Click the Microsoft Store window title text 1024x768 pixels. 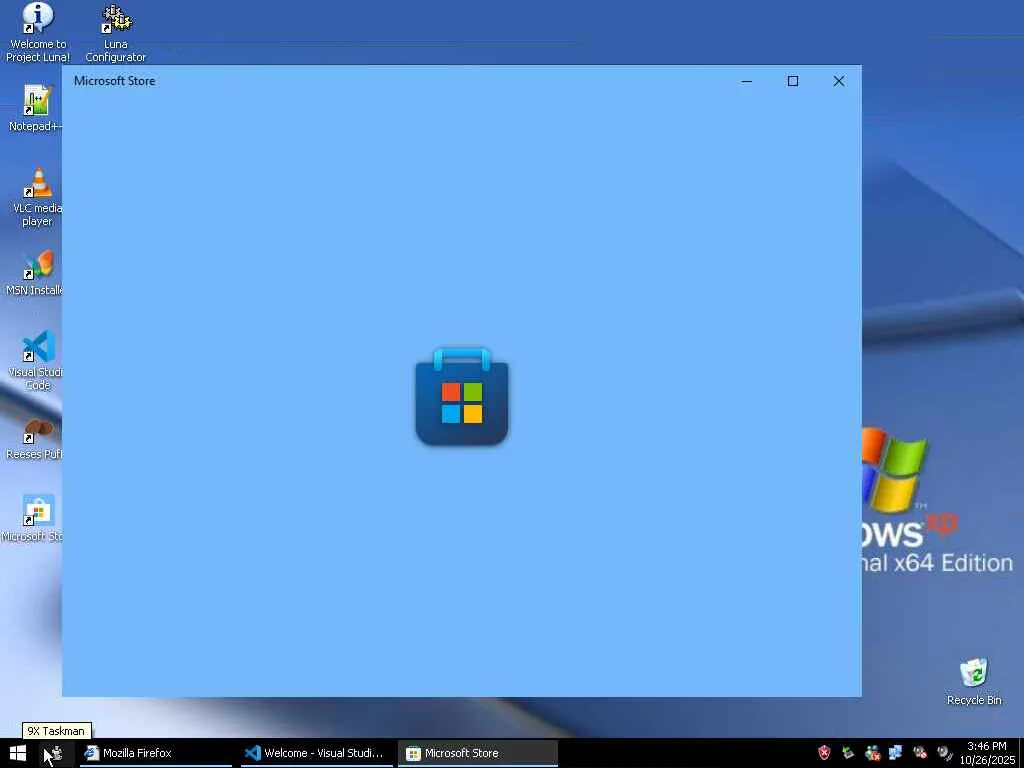click(x=114, y=81)
